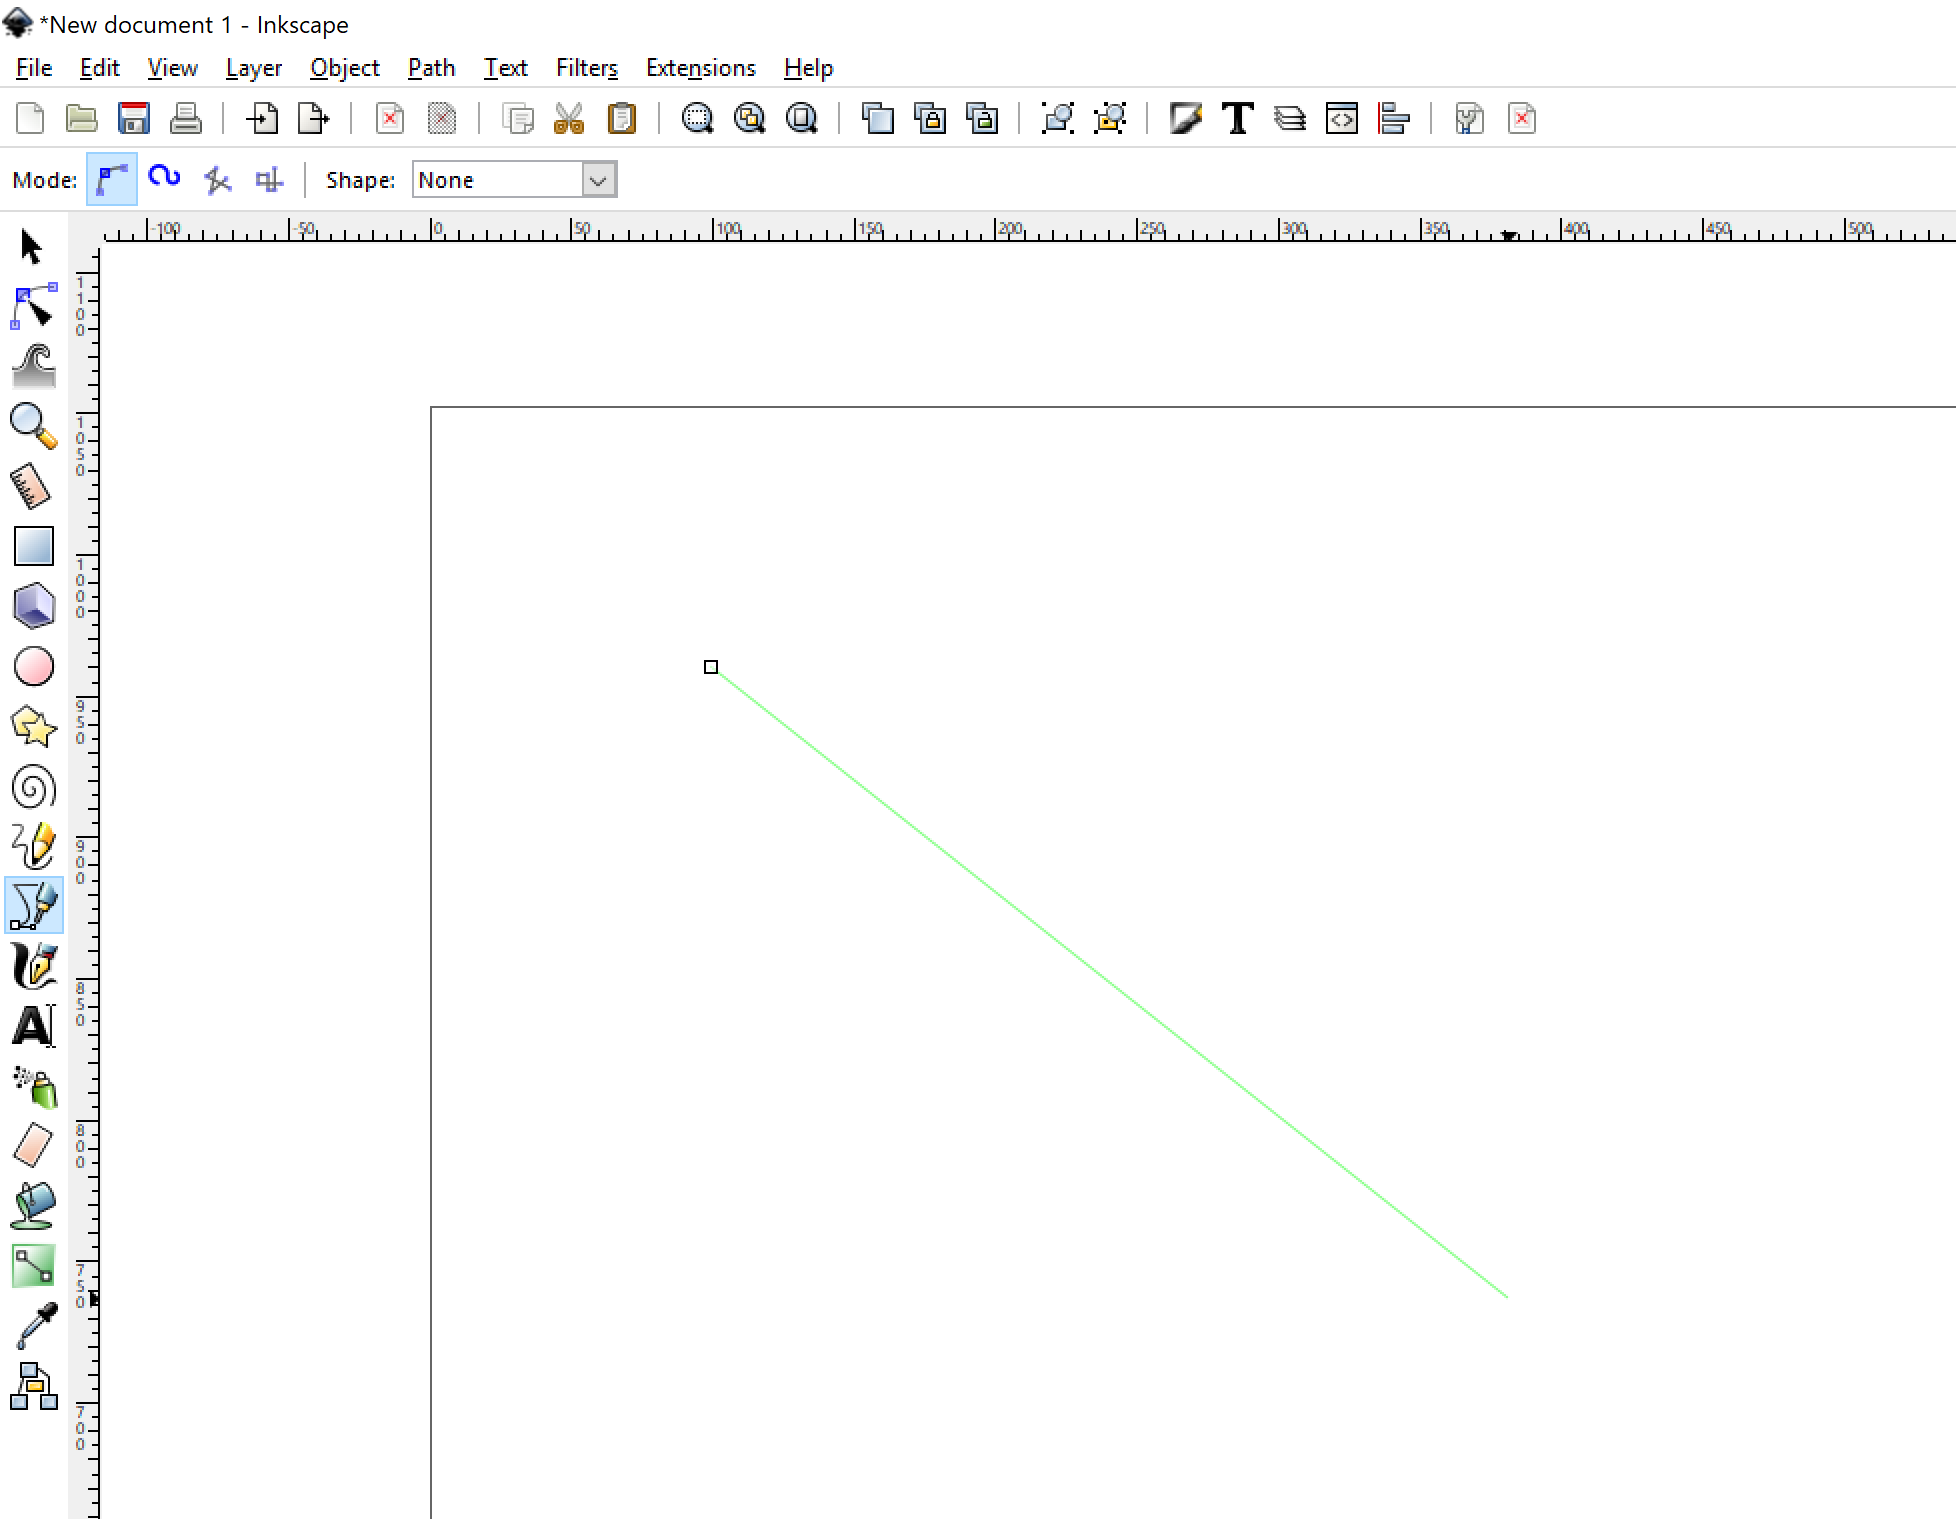1956x1519 pixels.
Task: Open the Filters menu
Action: click(x=586, y=68)
